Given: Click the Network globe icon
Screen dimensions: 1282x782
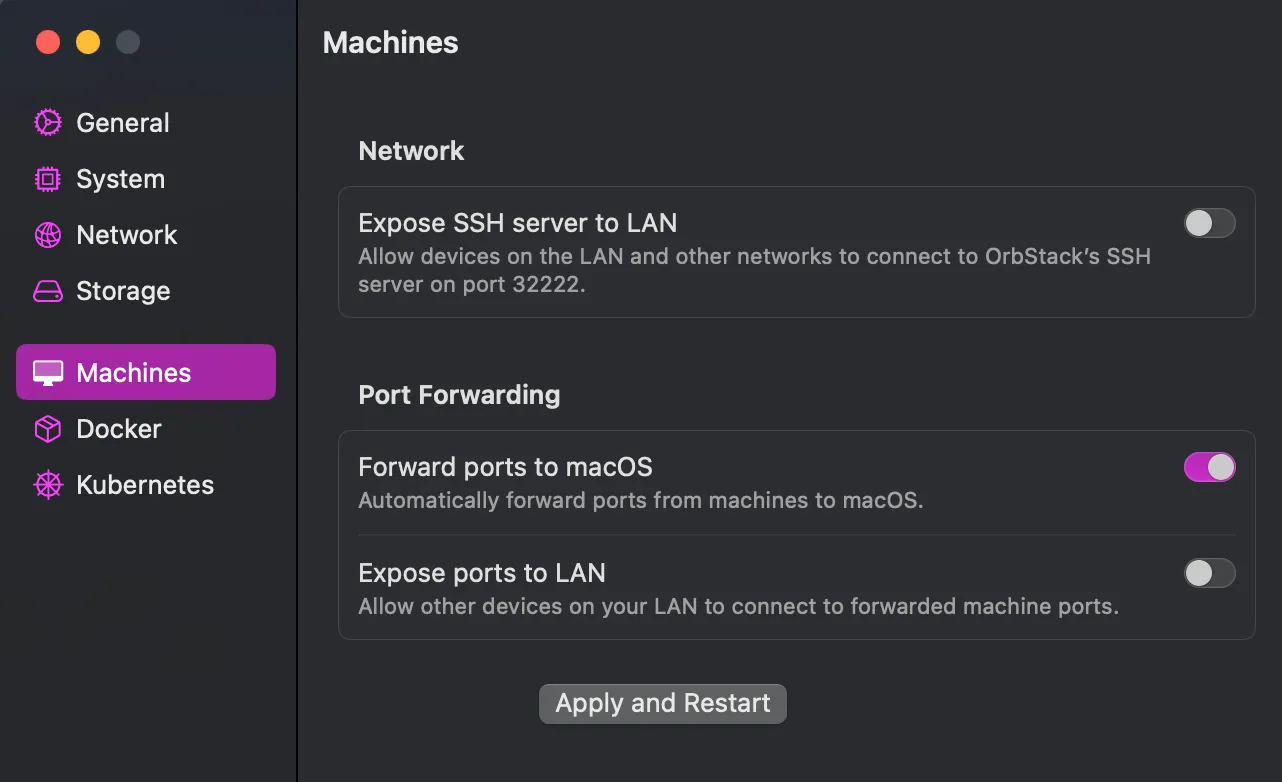Looking at the screenshot, I should click(48, 235).
